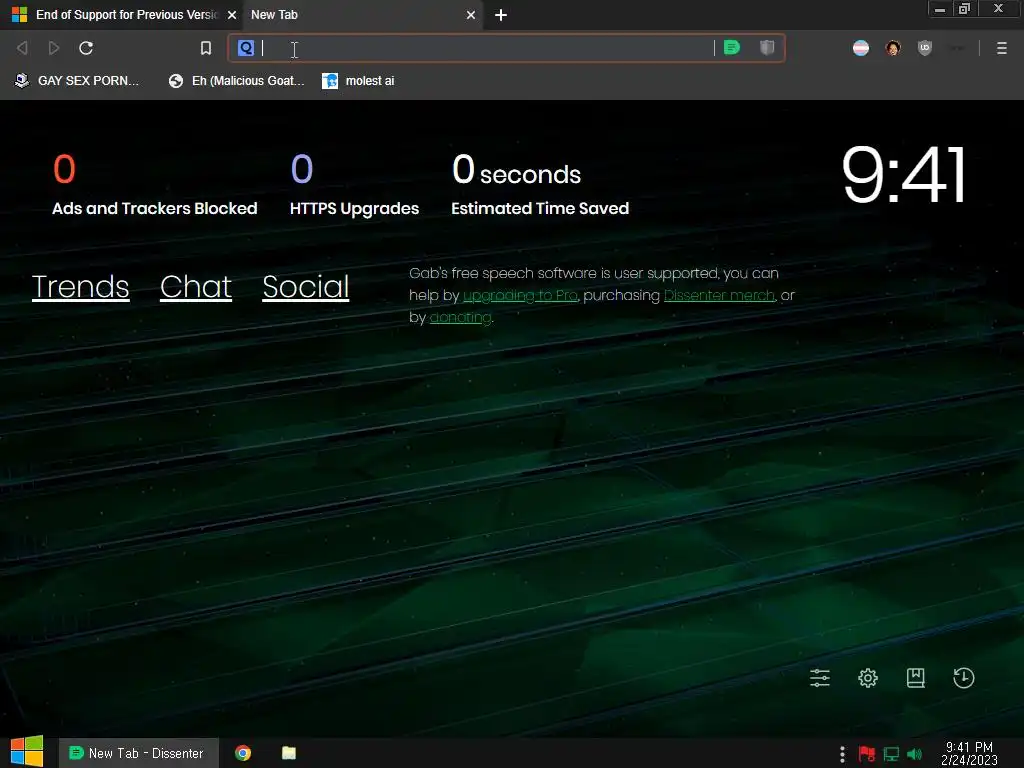Open File Explorer from the taskbar

coord(289,753)
